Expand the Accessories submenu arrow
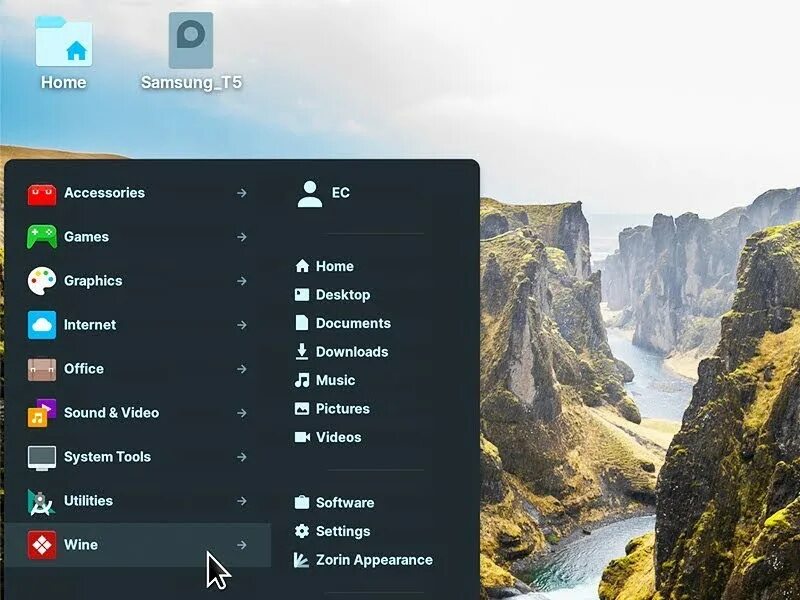The image size is (800, 600). (242, 193)
